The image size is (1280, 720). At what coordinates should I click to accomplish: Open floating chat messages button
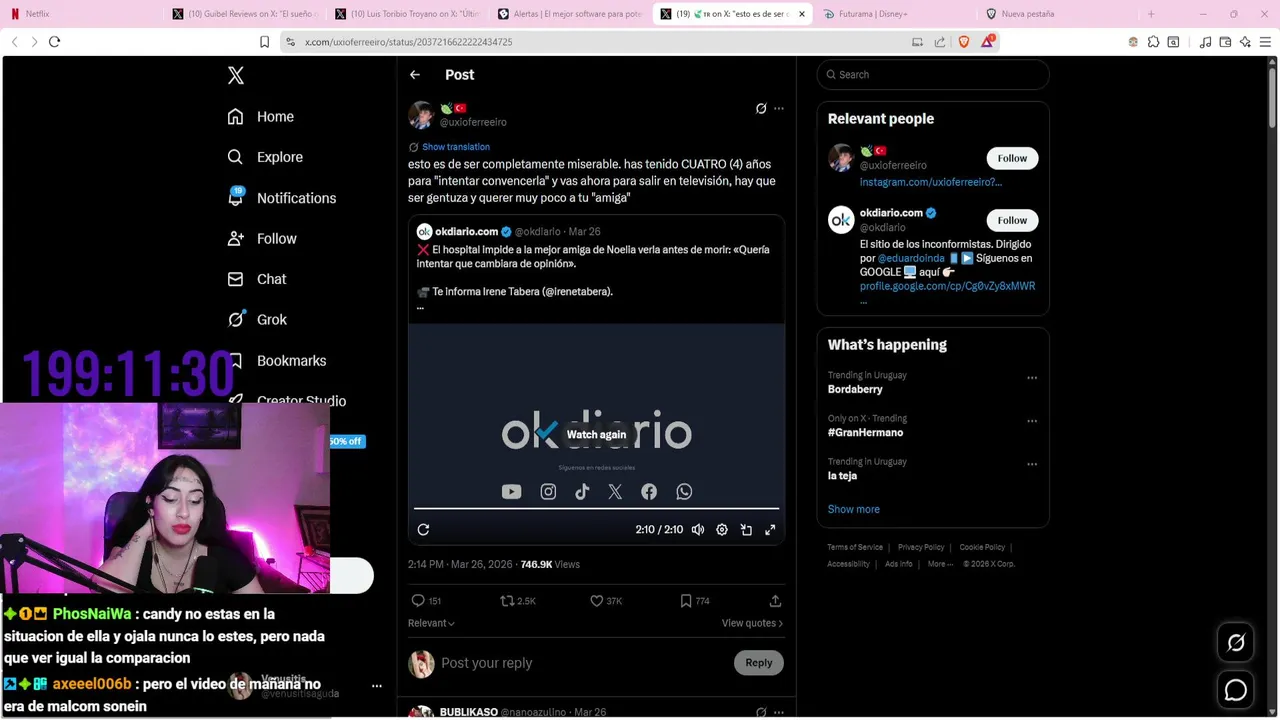pos(1236,690)
